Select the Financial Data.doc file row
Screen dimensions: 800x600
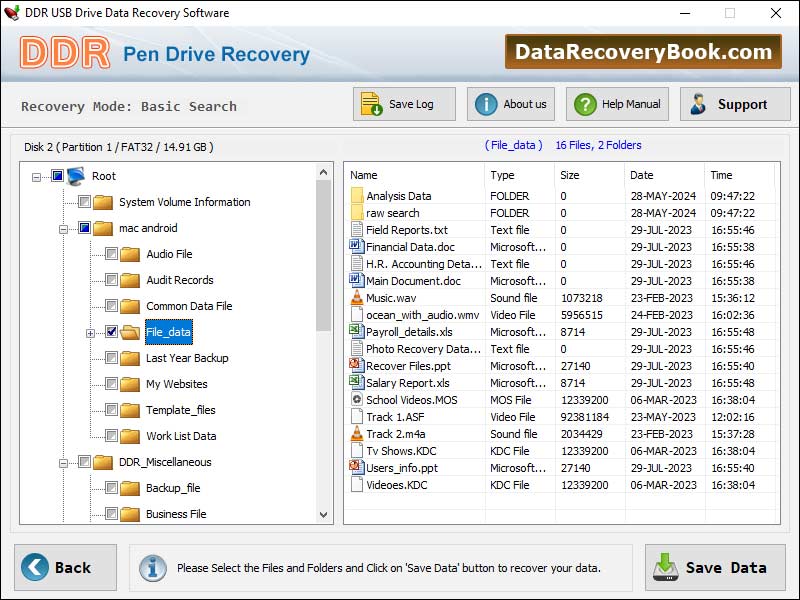tap(420, 246)
